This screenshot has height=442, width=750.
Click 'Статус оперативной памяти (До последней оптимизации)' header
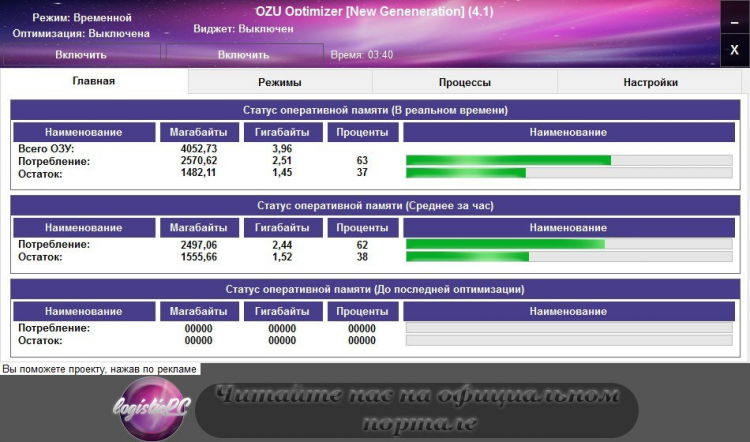(x=375, y=289)
